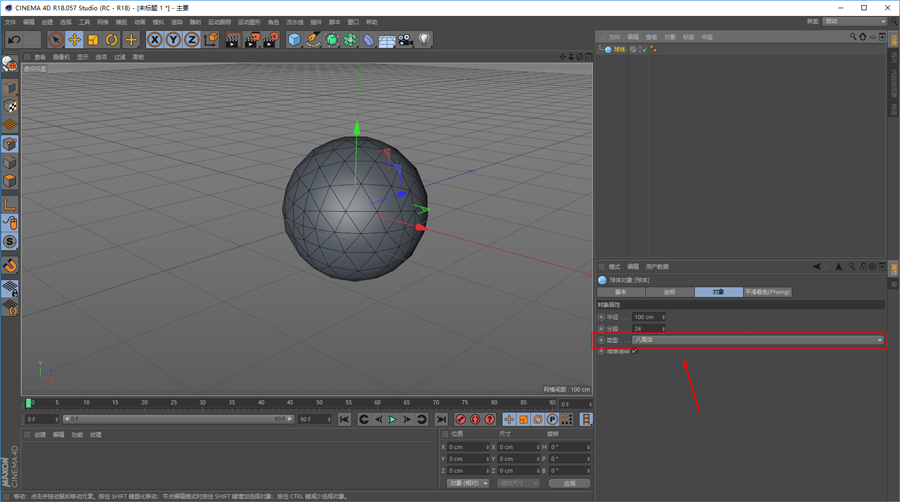Open the 窗口 menu

pos(353,22)
